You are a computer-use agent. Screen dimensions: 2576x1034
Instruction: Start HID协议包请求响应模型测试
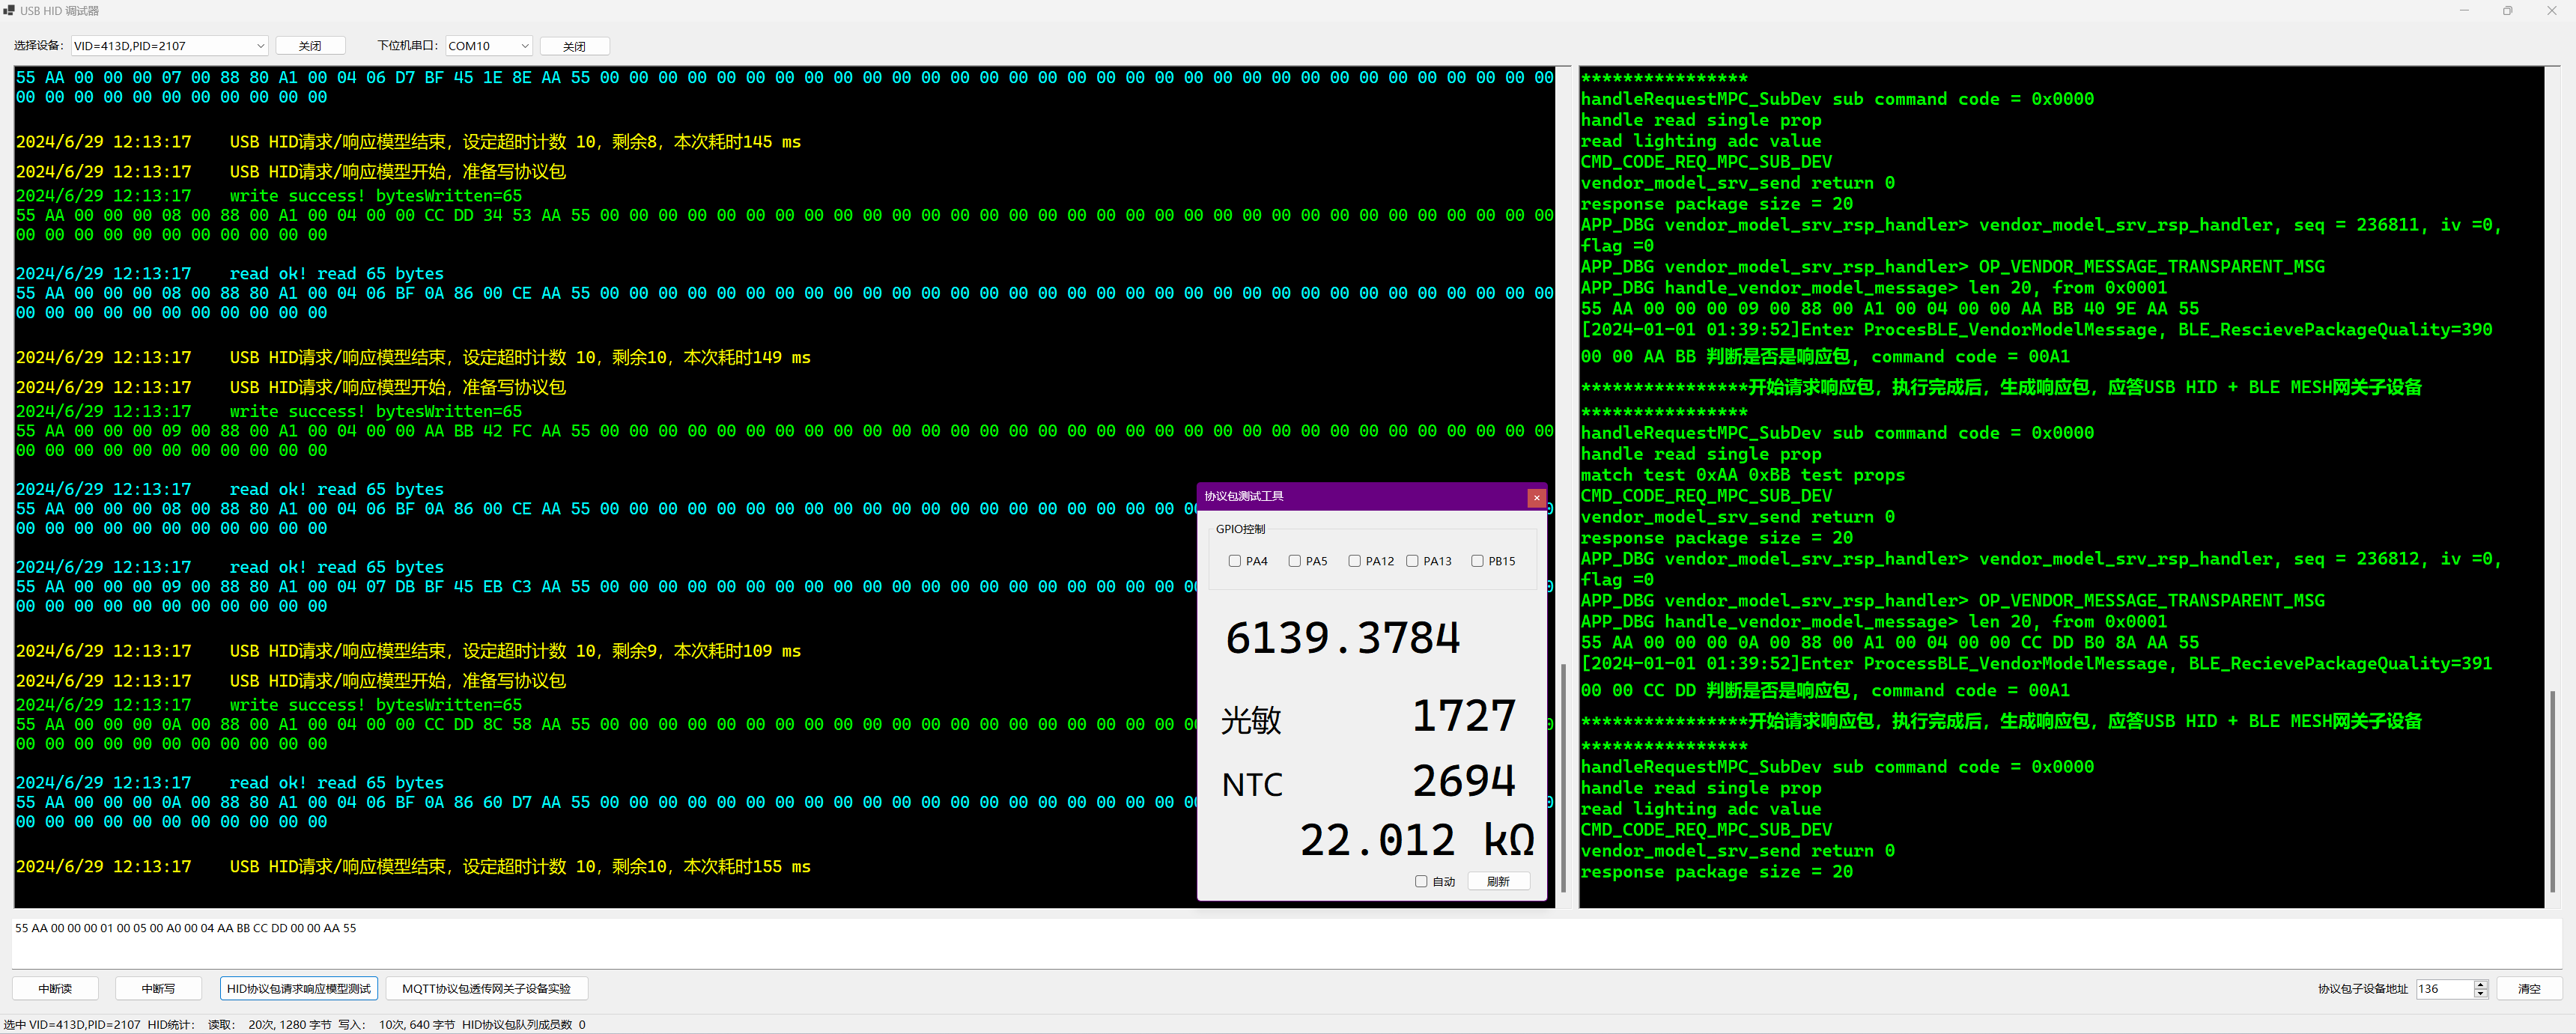pos(298,988)
